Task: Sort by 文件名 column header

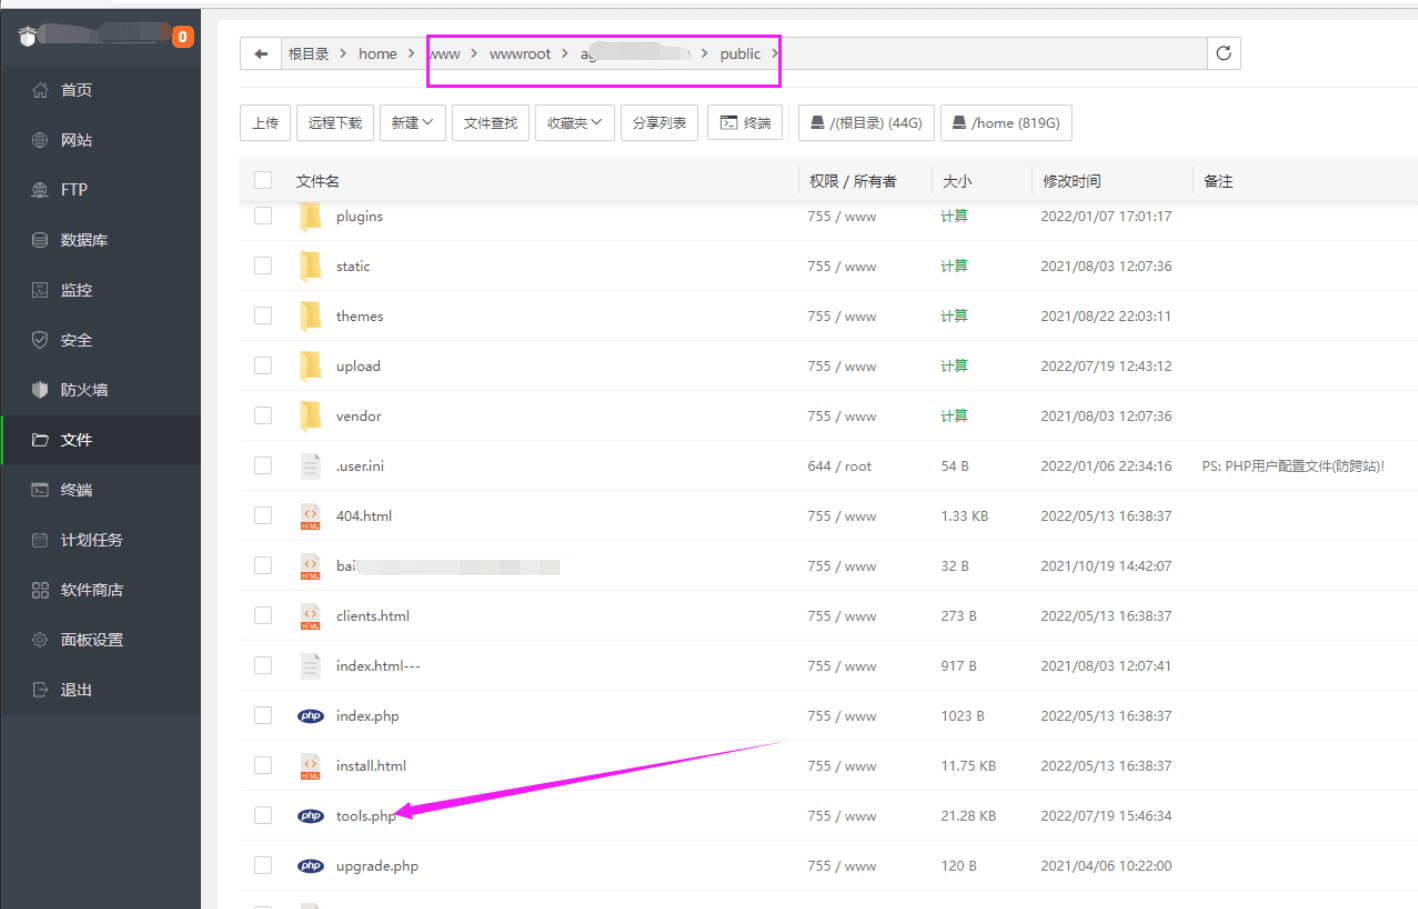Action: pyautogui.click(x=317, y=181)
